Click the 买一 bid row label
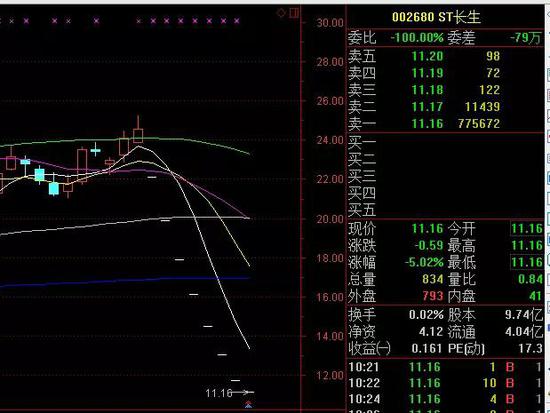The height and width of the screenshot is (413, 550). point(362,142)
